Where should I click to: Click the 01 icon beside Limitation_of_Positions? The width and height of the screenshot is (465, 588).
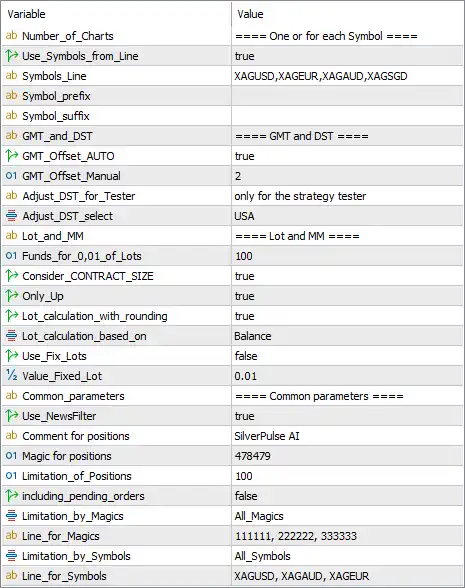[12, 476]
